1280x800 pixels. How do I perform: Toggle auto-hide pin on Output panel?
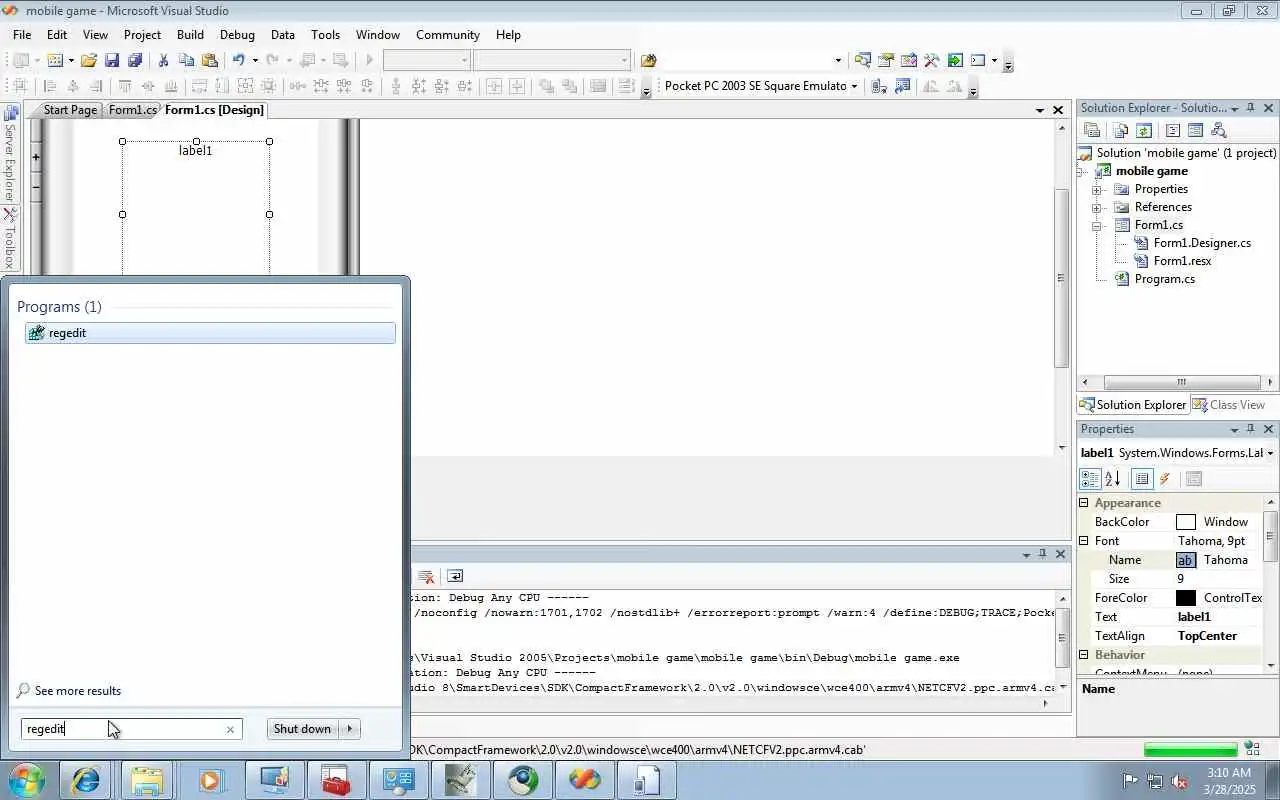[1042, 553]
